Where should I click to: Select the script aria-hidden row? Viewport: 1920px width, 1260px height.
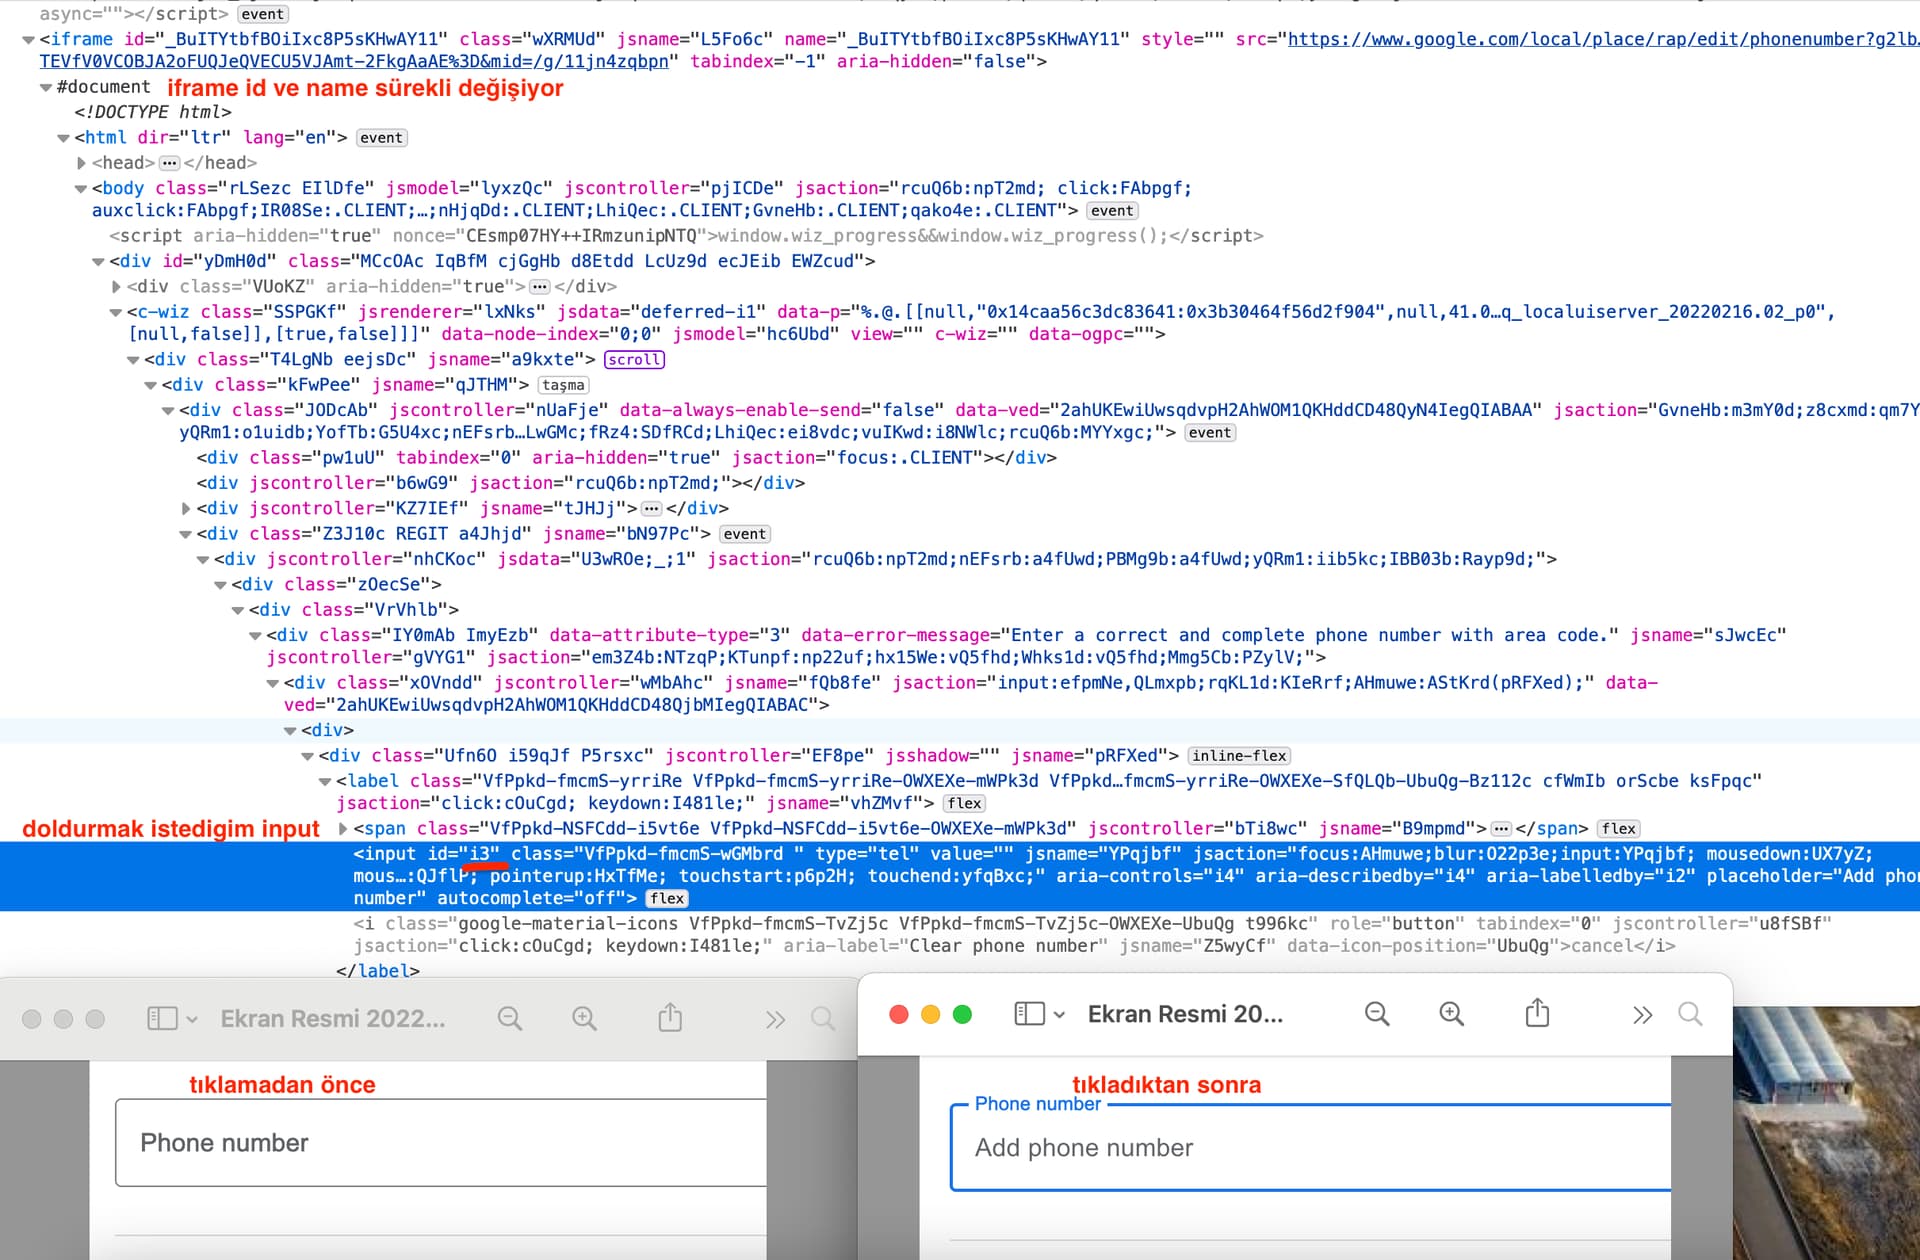click(x=686, y=236)
